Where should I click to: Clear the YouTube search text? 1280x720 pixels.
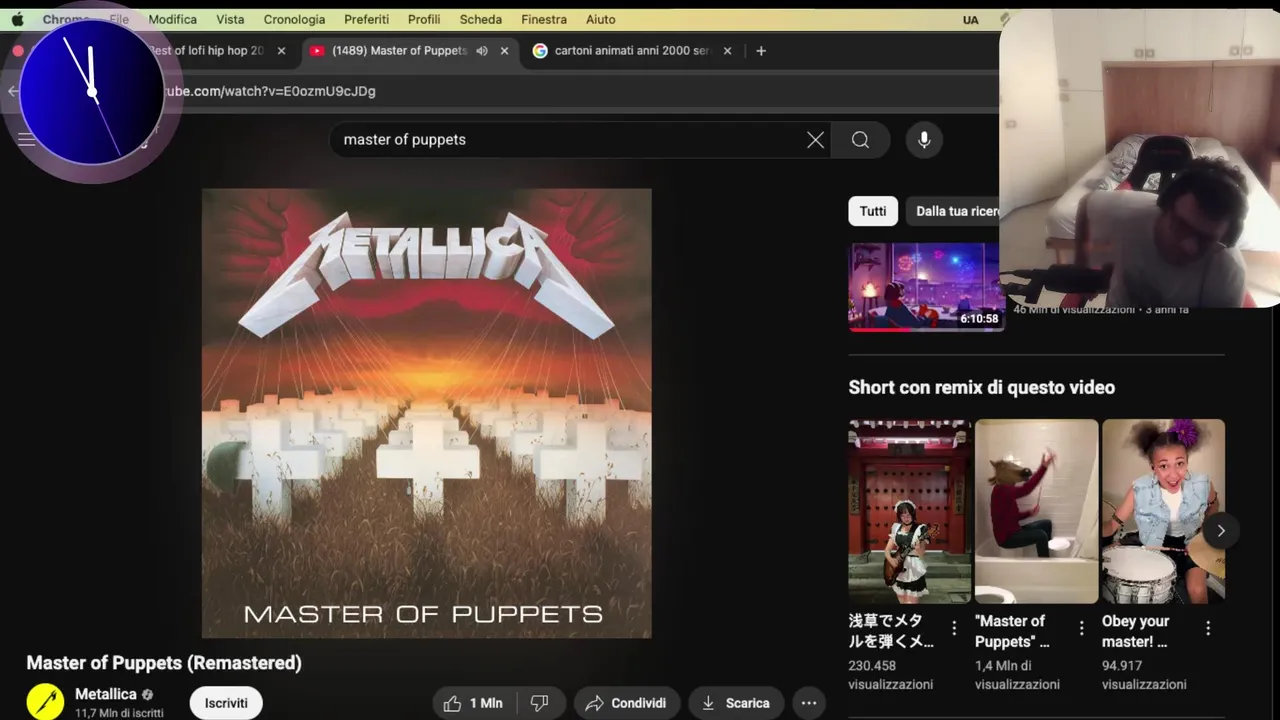tap(816, 140)
